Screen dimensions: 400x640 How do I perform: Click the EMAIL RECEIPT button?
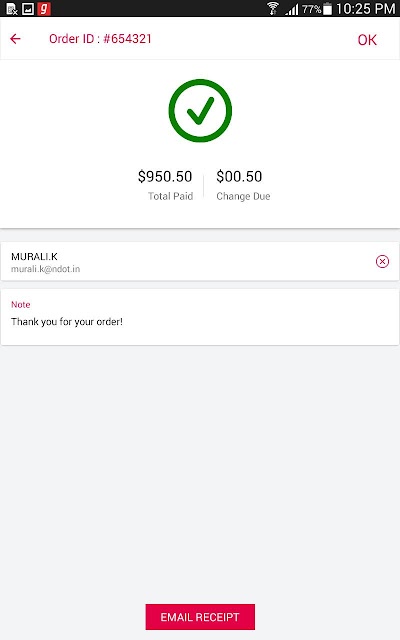[200, 617]
